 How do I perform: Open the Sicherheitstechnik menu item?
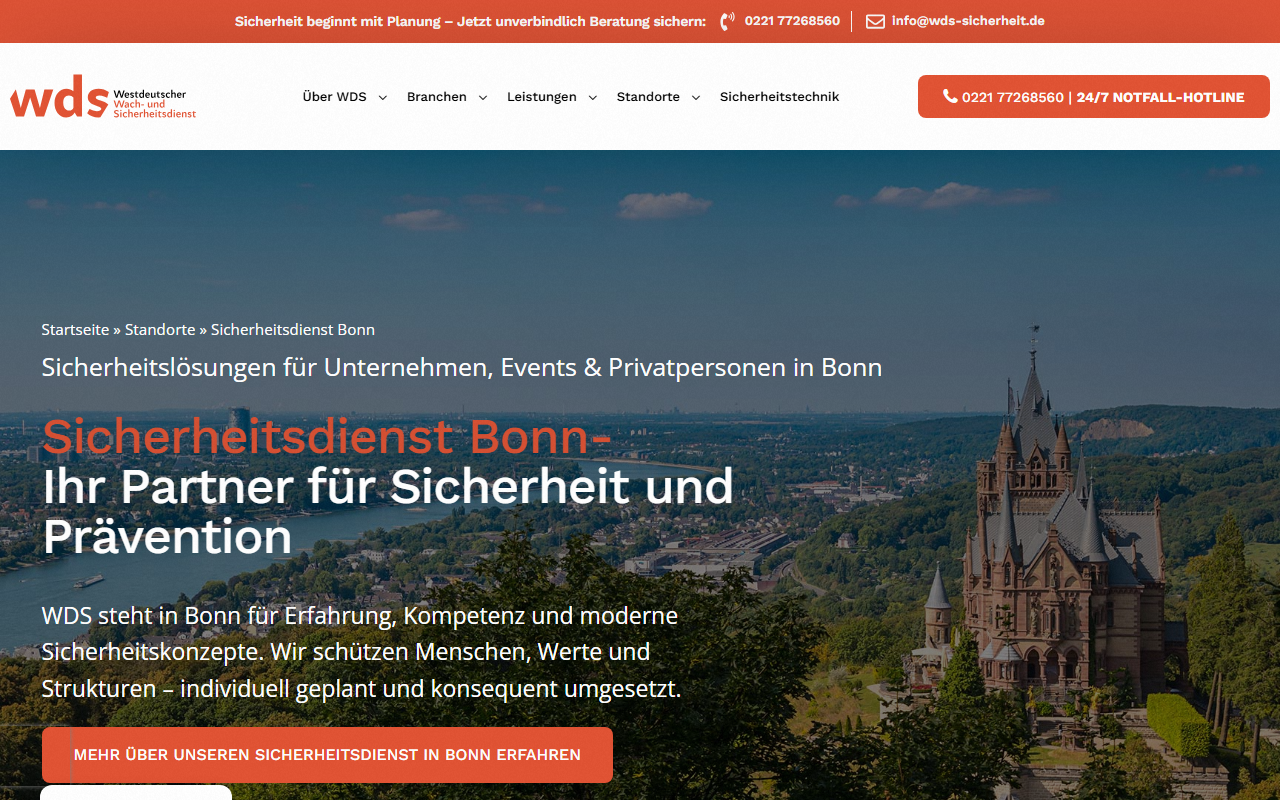pyautogui.click(x=779, y=97)
